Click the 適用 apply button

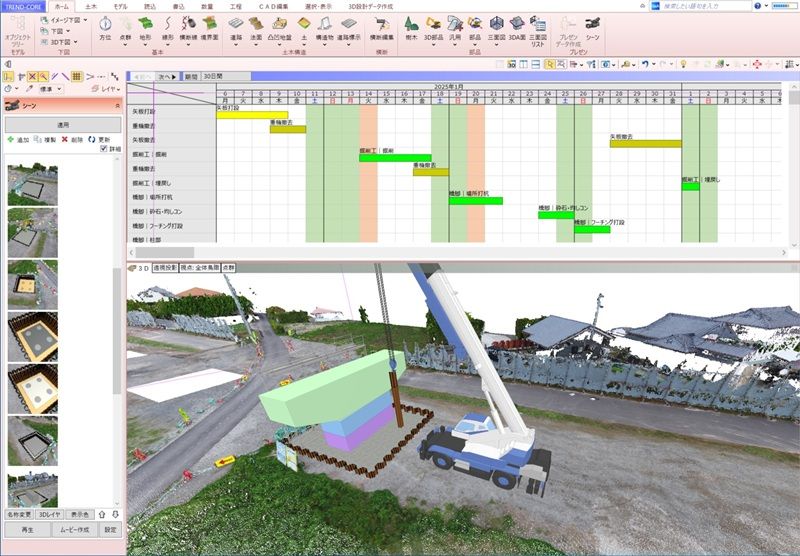click(62, 126)
